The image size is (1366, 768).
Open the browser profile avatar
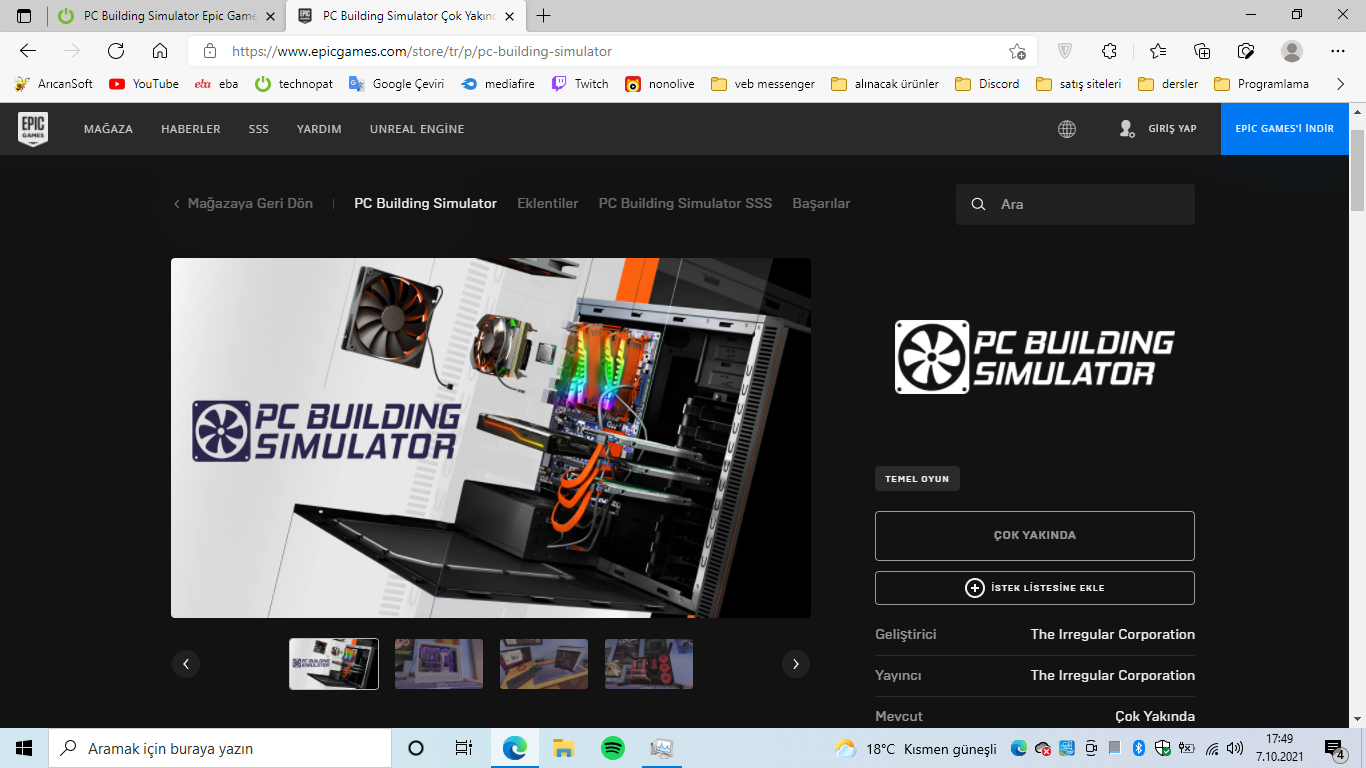pos(1292,51)
